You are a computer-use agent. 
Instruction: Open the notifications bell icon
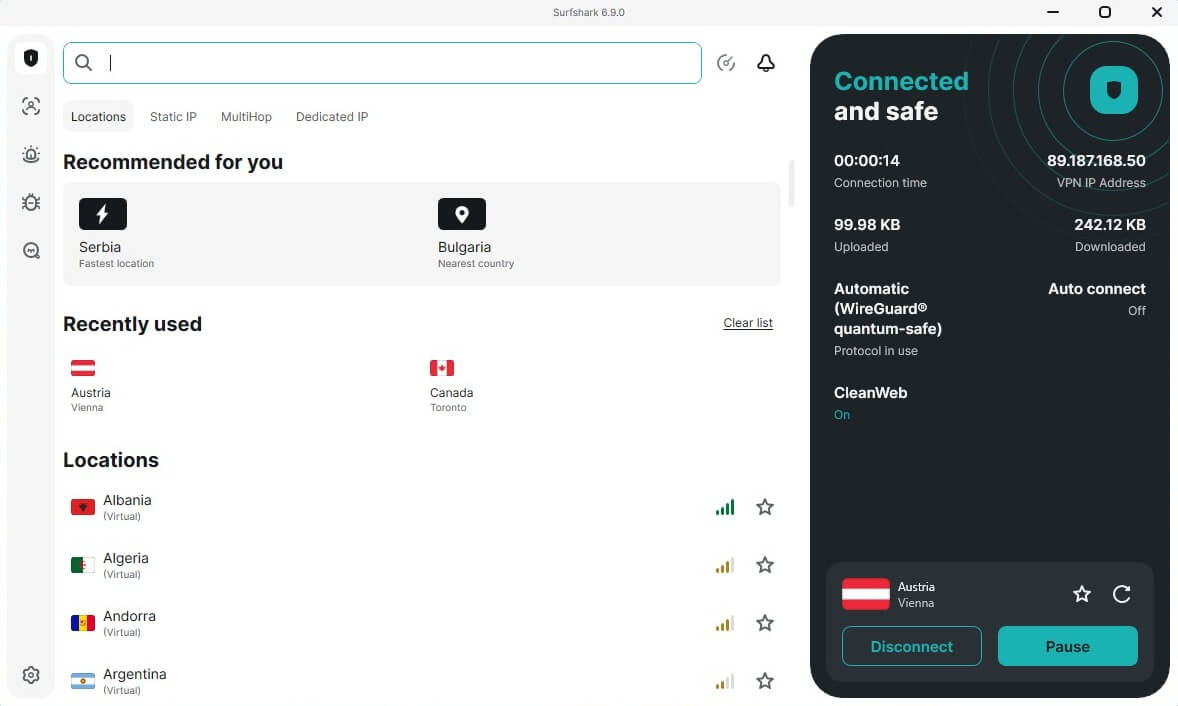coord(766,63)
